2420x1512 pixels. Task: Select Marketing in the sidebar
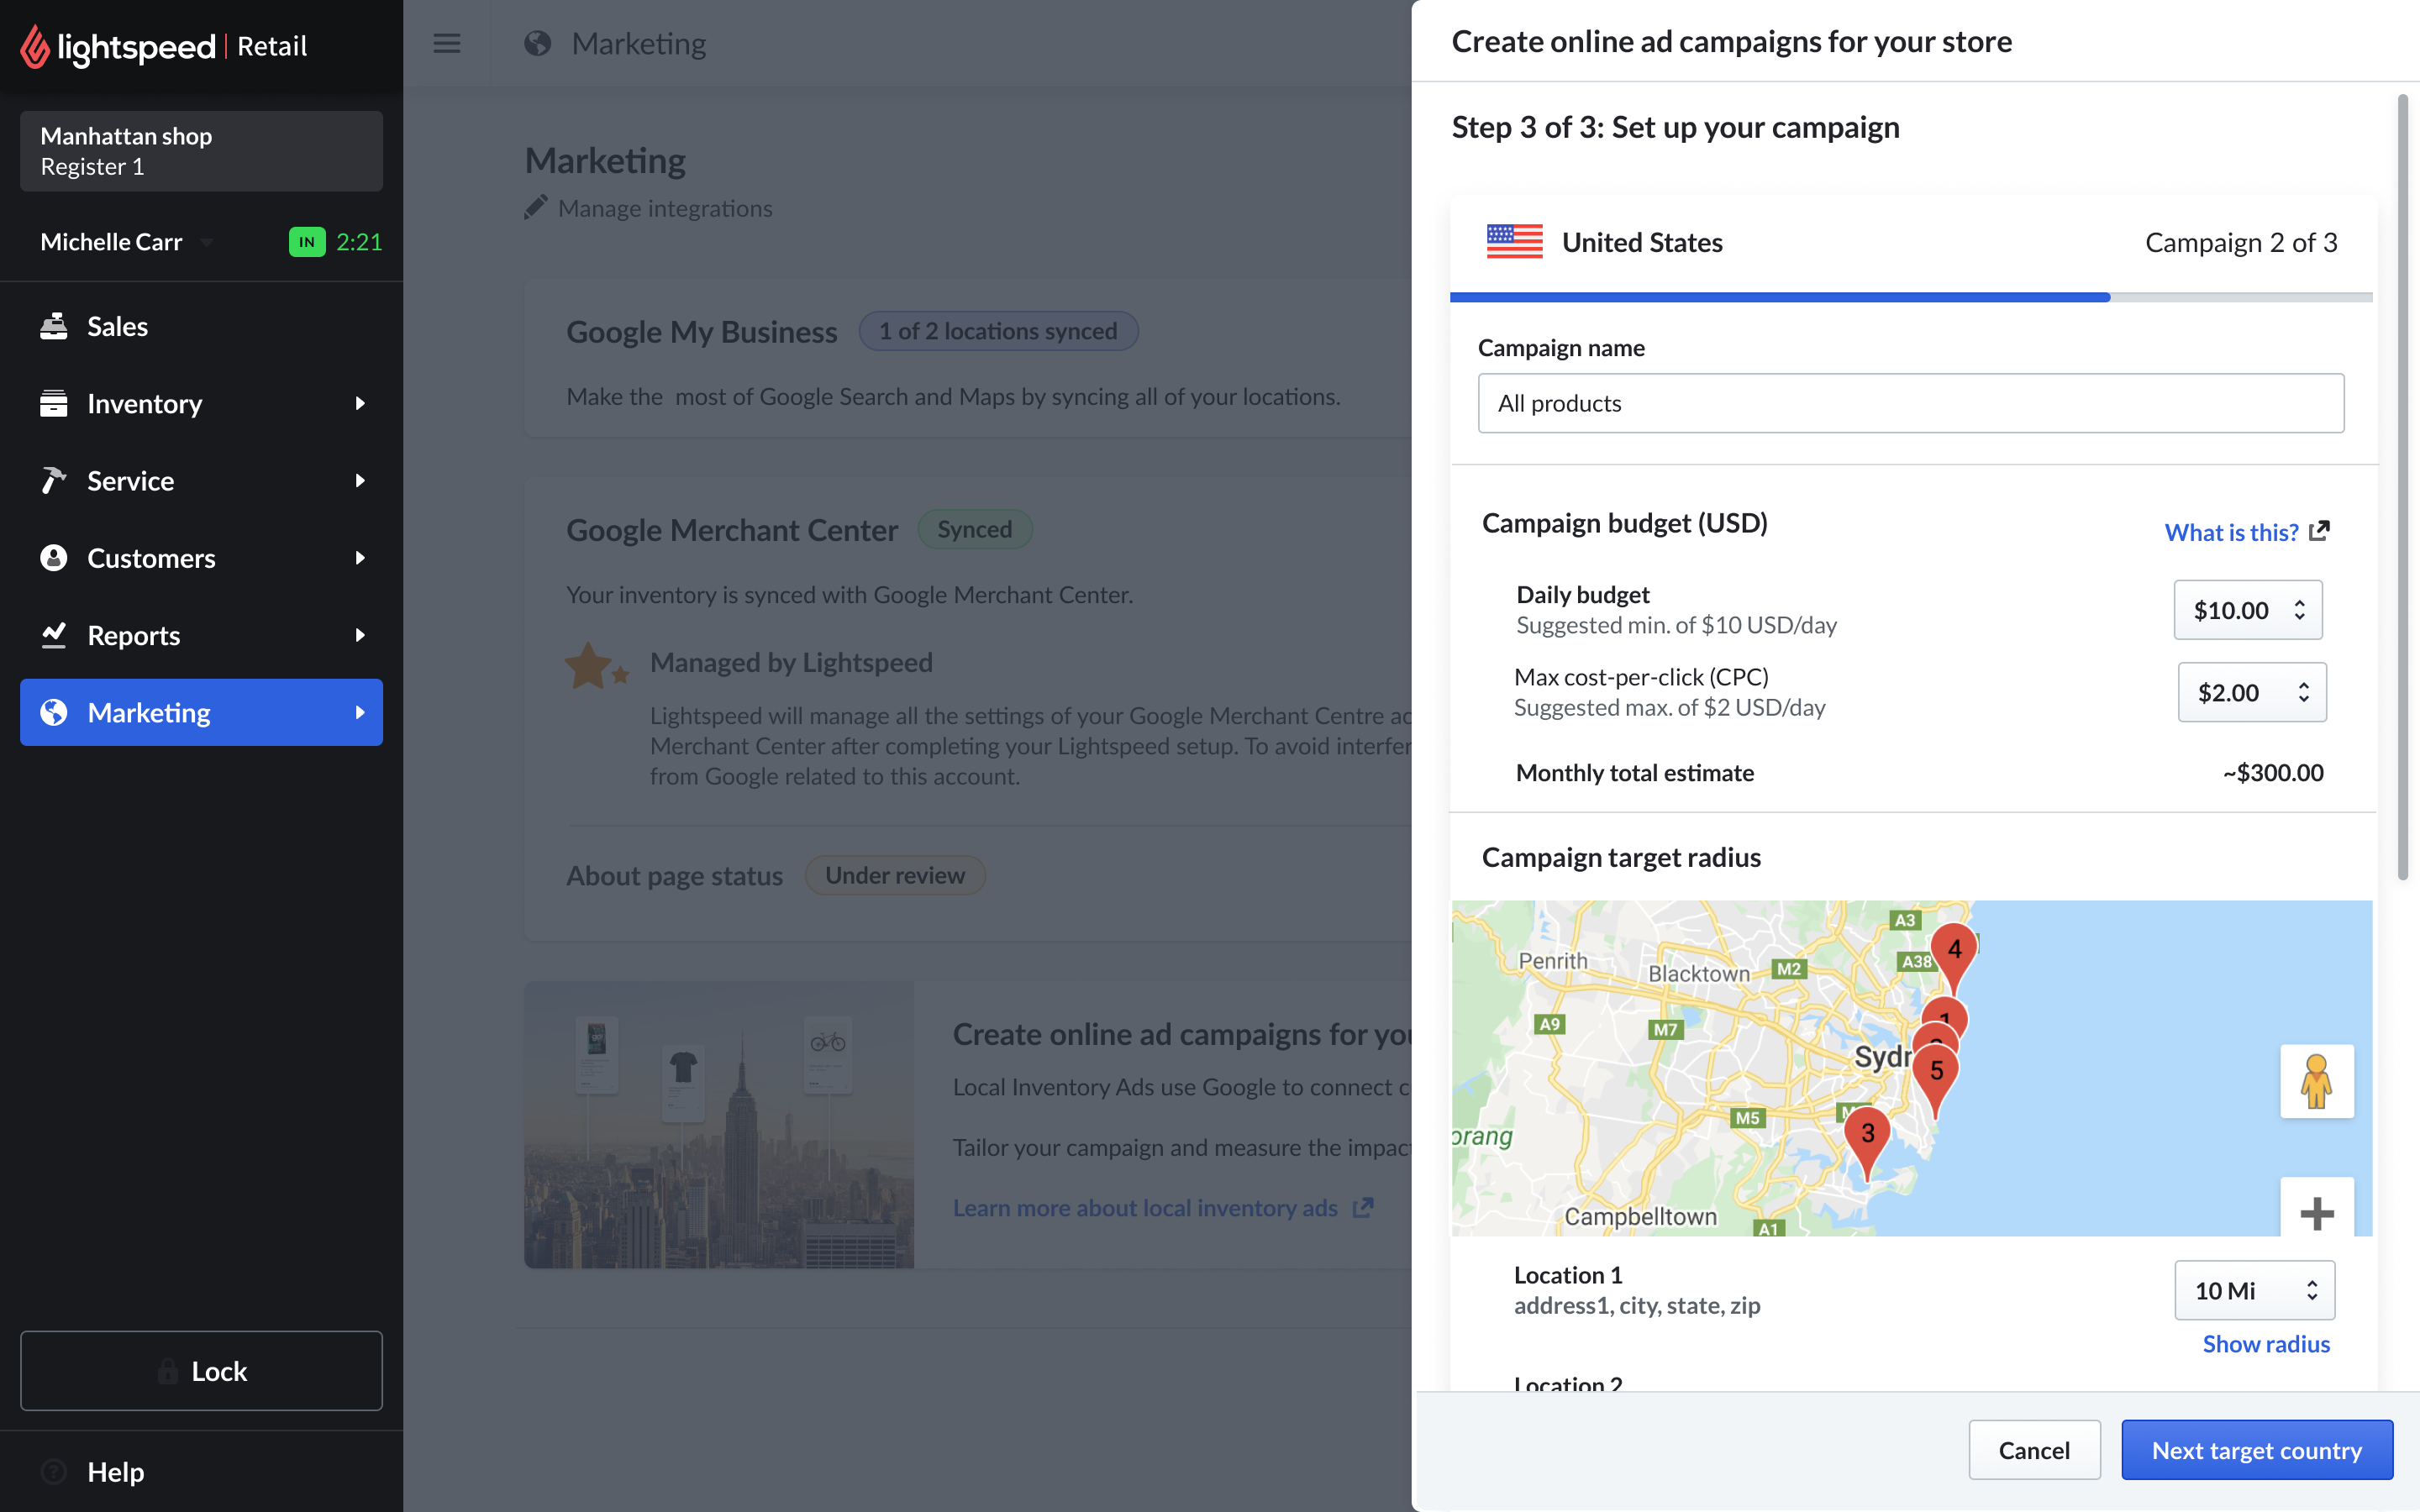201,712
